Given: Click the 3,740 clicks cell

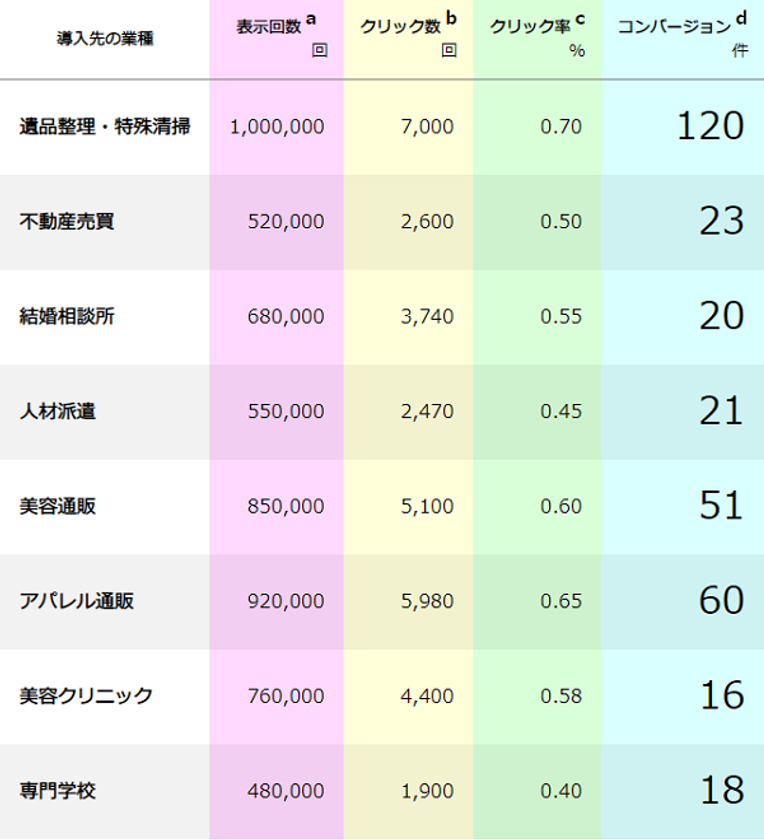Looking at the screenshot, I should coord(427,316).
